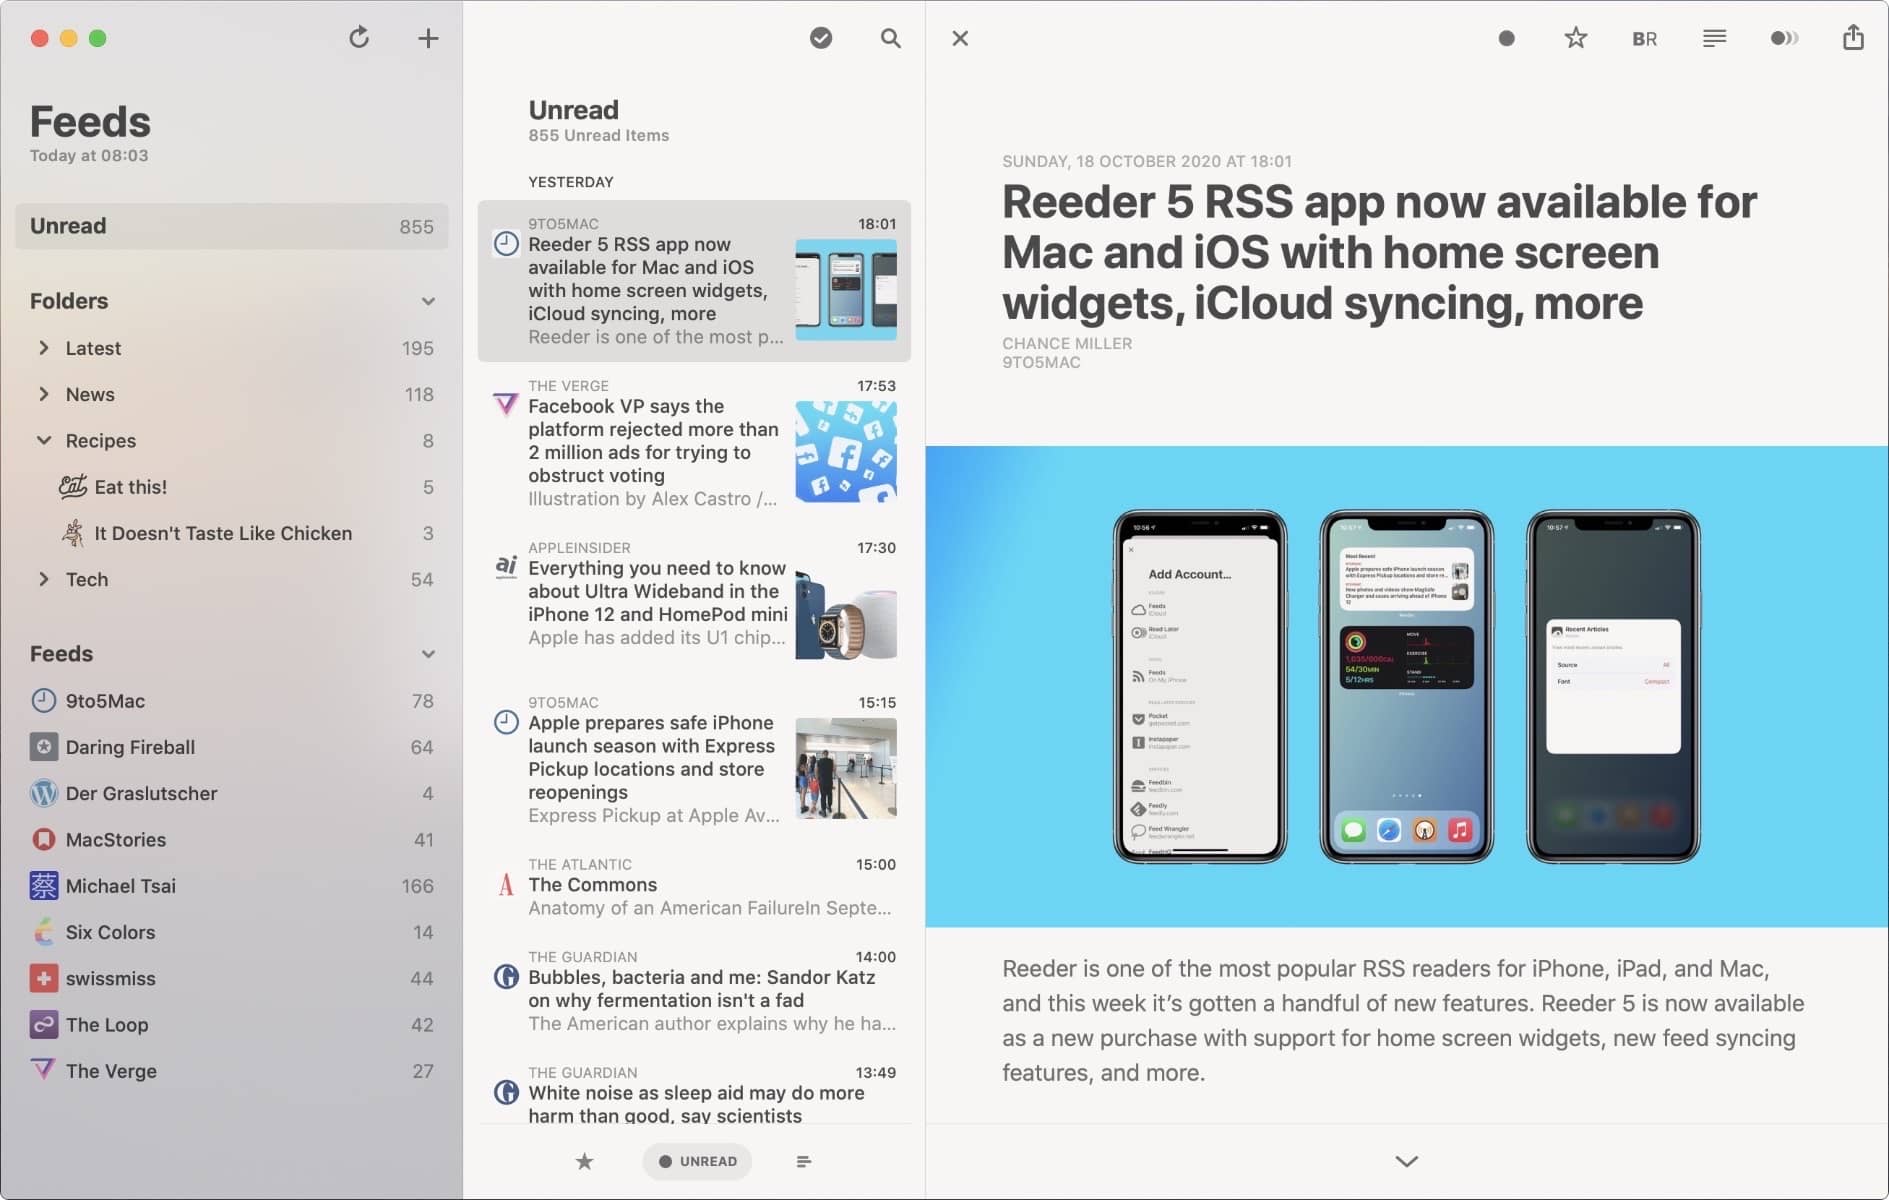Image resolution: width=1889 pixels, height=1200 pixels.
Task: Collapse the Feeds section in the sidebar
Action: click(428, 654)
